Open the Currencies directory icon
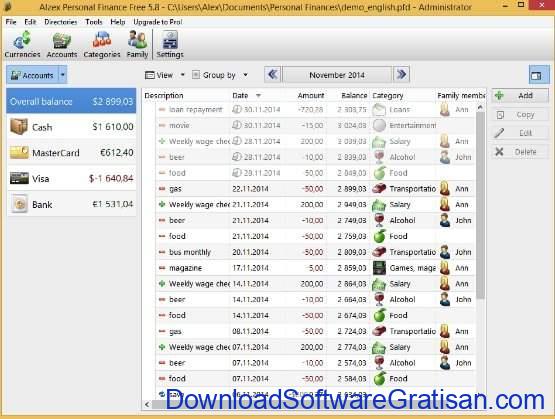This screenshot has width=555, height=419. click(x=22, y=44)
